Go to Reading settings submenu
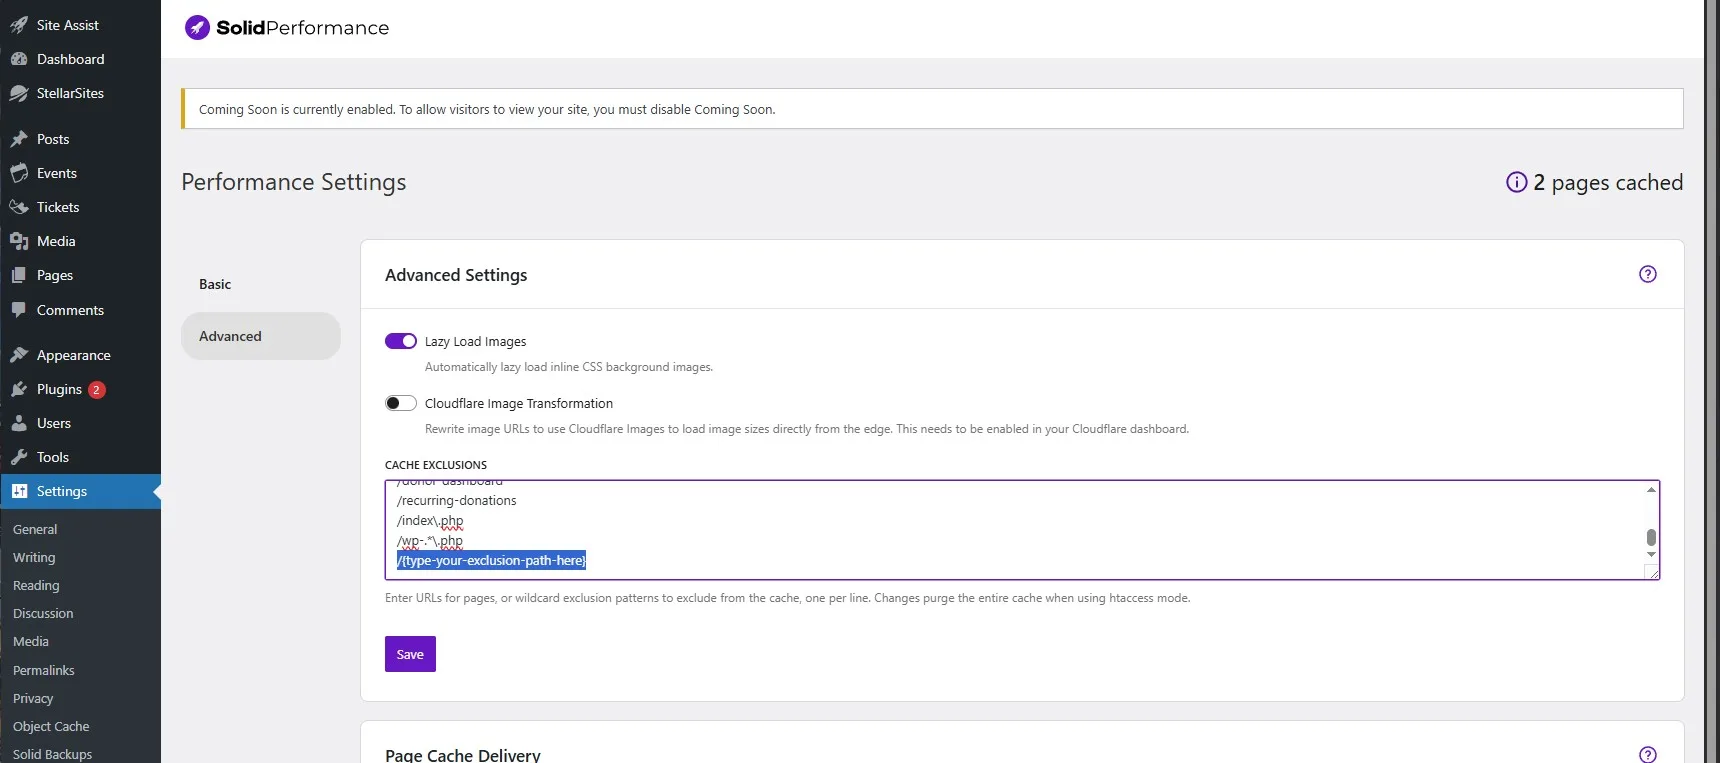The width and height of the screenshot is (1720, 763). coord(36,585)
